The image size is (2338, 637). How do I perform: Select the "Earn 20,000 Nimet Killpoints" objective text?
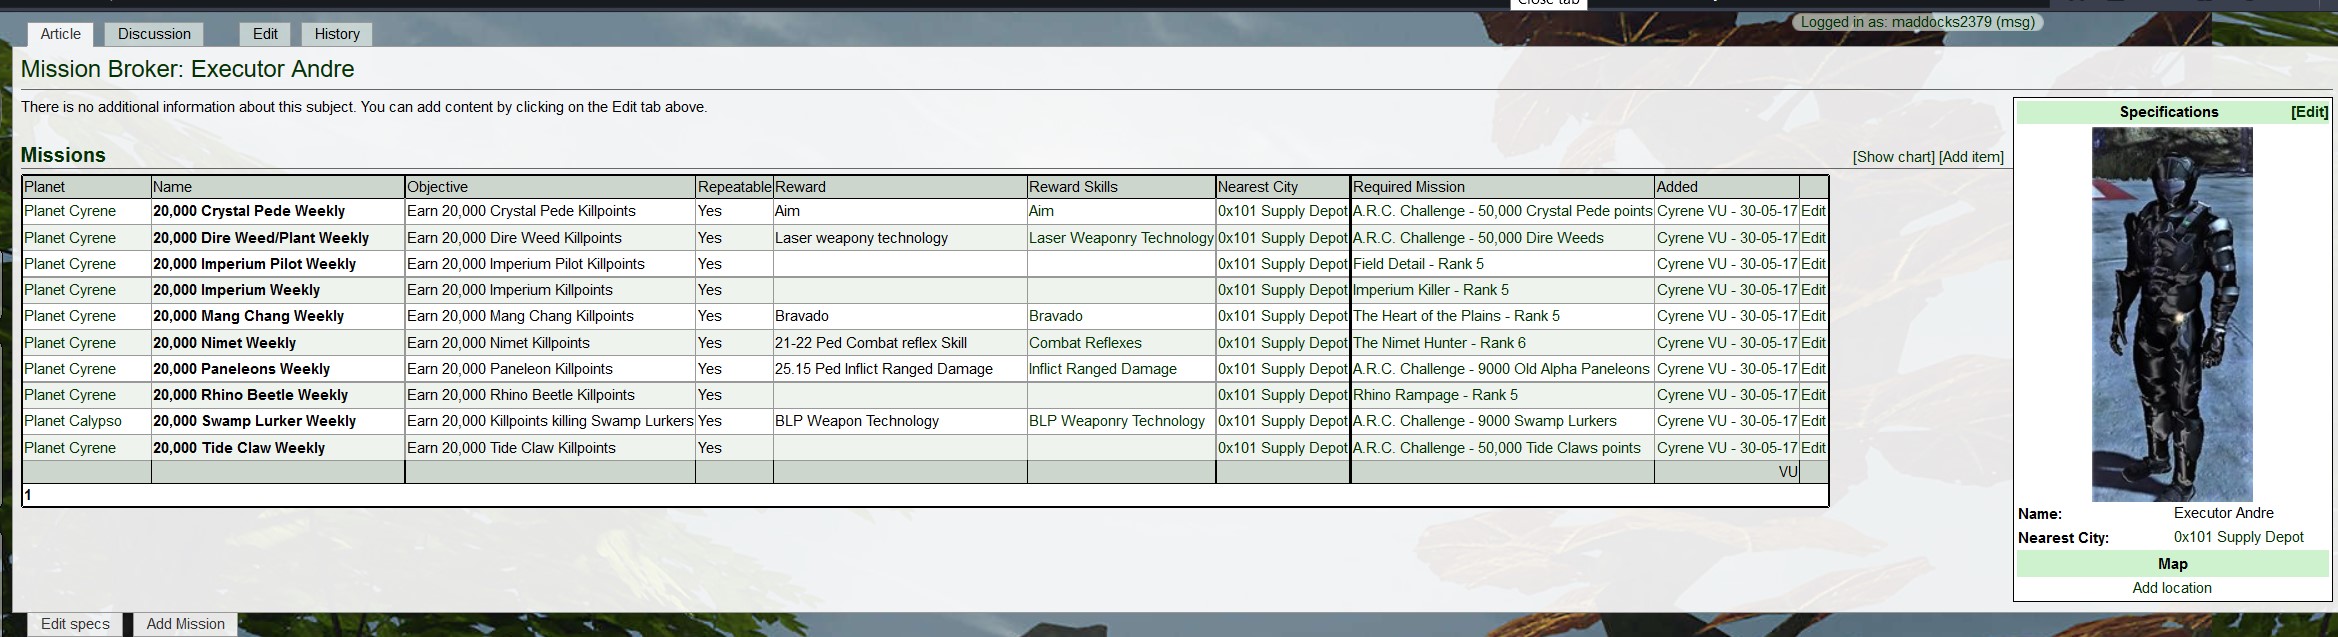click(498, 343)
